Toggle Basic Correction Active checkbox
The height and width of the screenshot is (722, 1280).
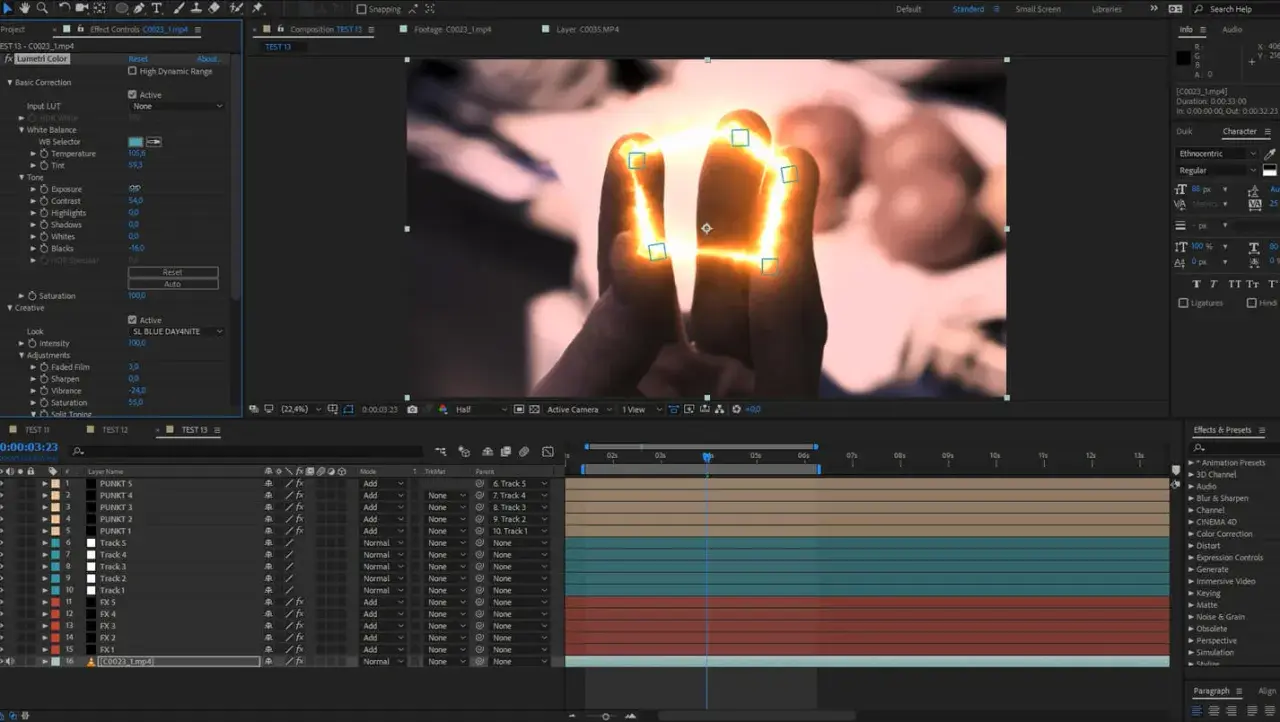coord(133,95)
